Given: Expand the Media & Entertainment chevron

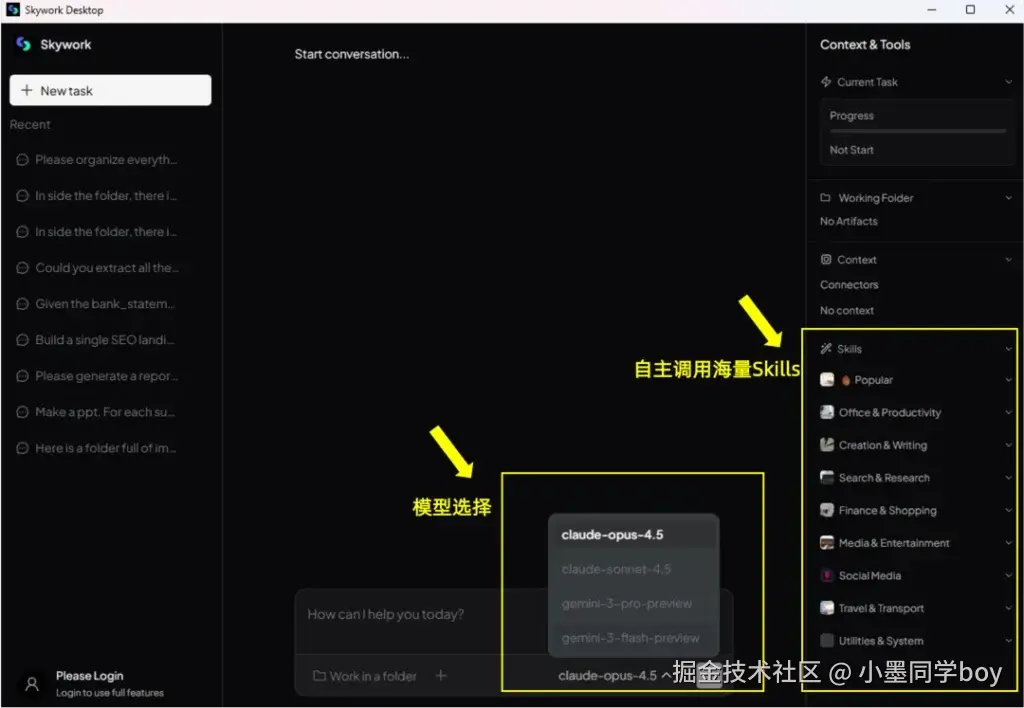Looking at the screenshot, I should 1008,543.
